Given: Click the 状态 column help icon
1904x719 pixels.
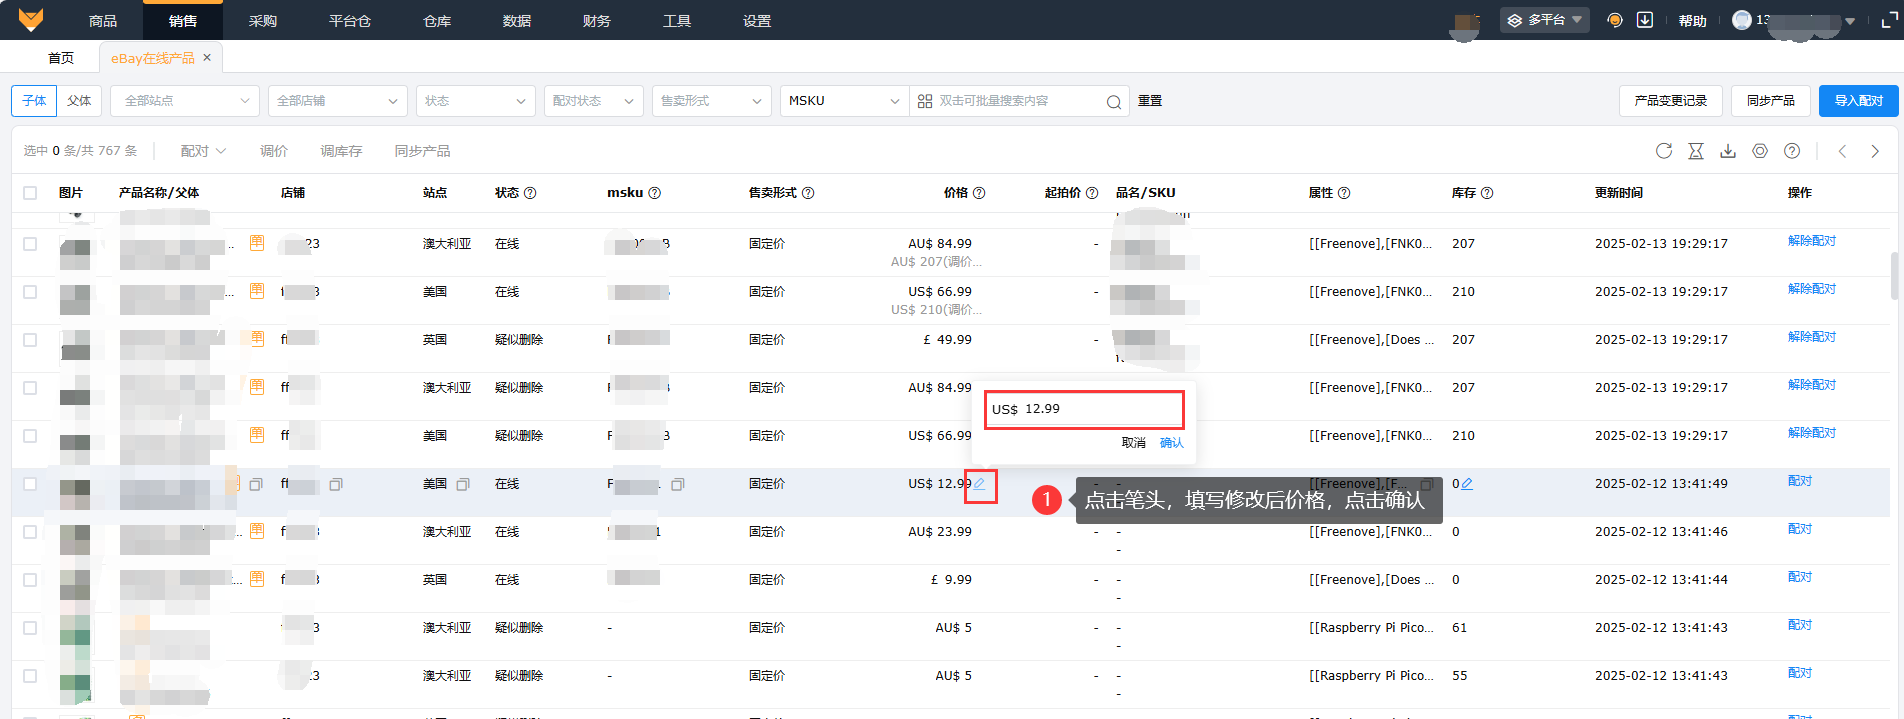Looking at the screenshot, I should (x=530, y=193).
